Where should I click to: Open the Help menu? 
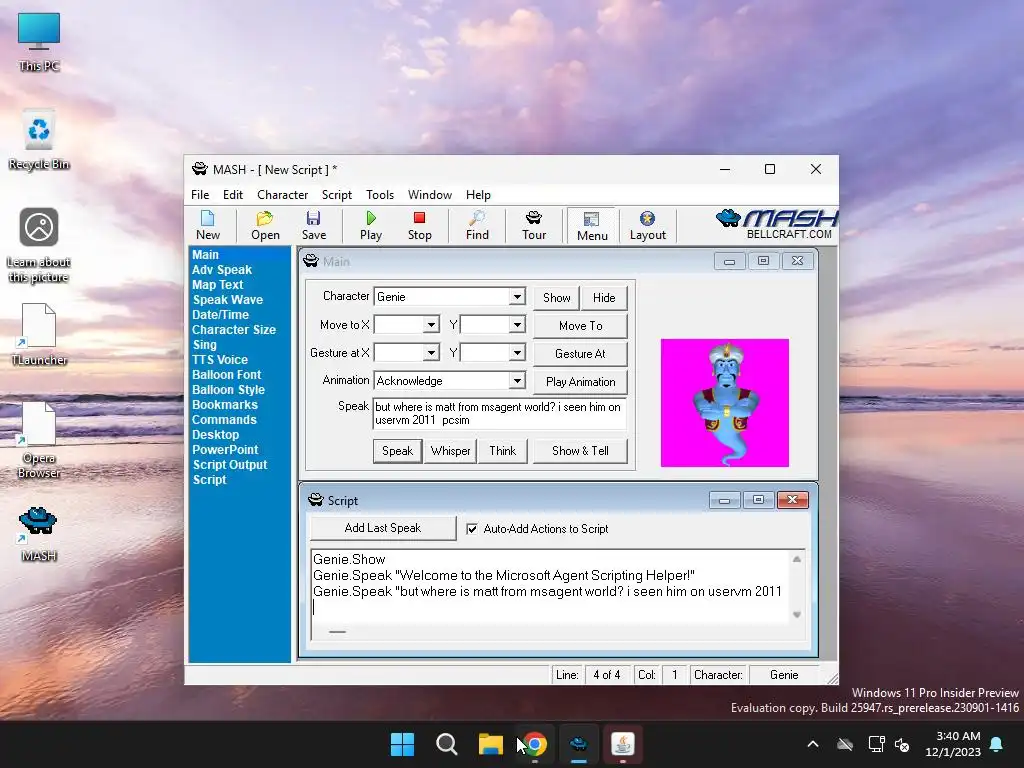[477, 195]
